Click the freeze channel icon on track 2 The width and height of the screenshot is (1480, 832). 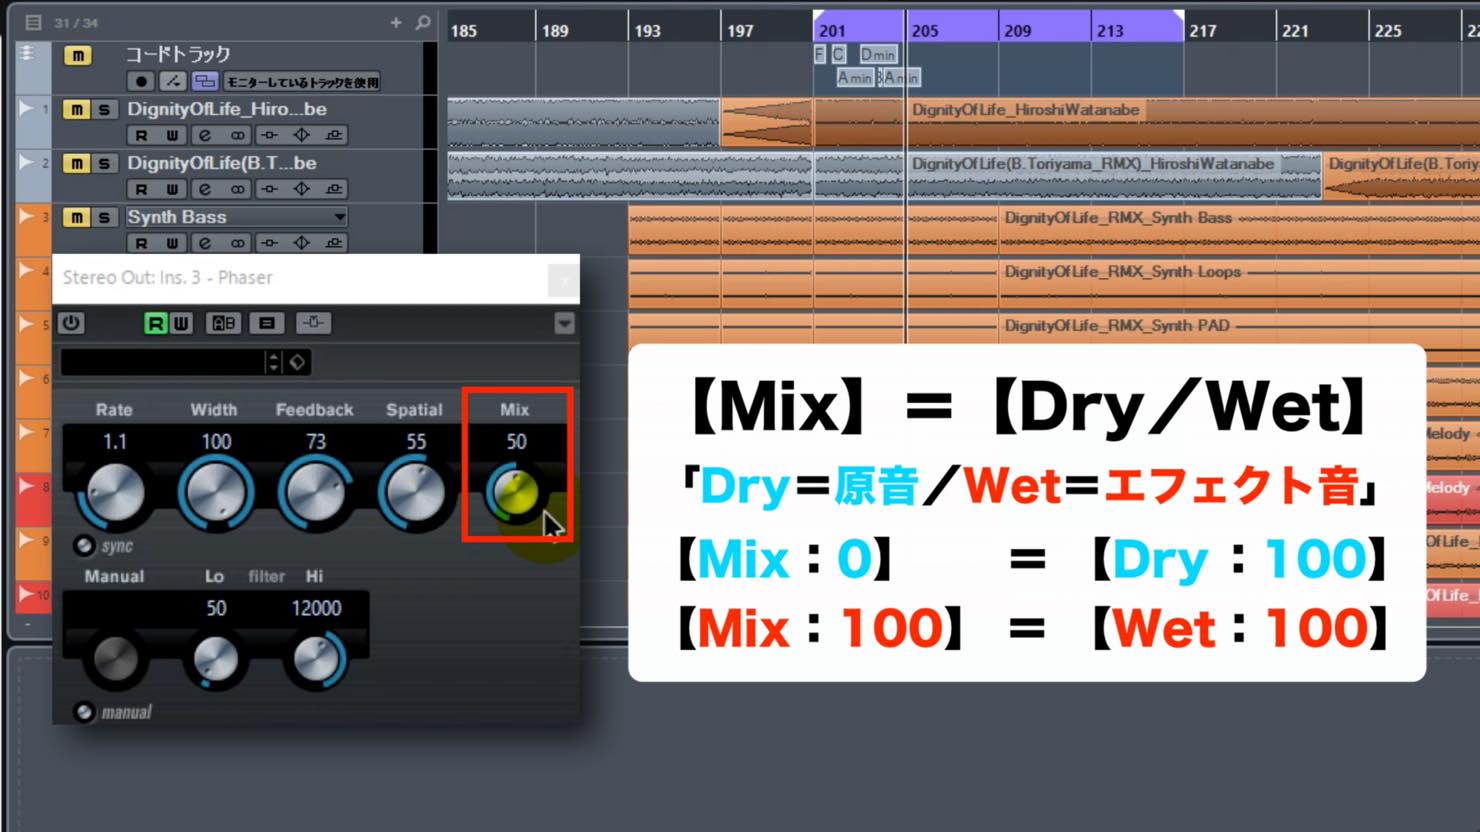click(x=270, y=189)
